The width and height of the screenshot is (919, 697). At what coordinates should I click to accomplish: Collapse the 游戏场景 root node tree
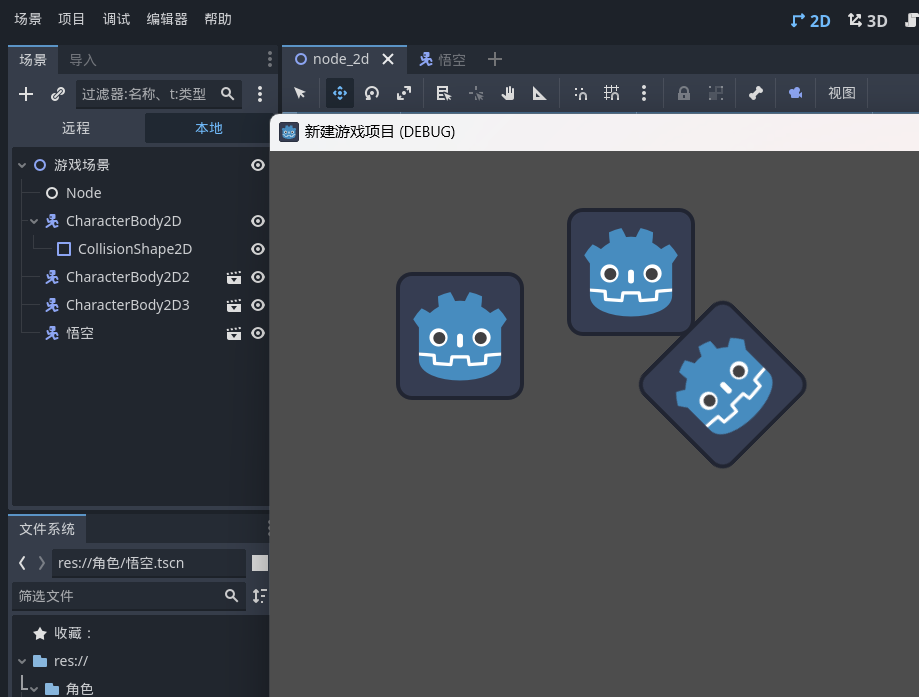22,165
